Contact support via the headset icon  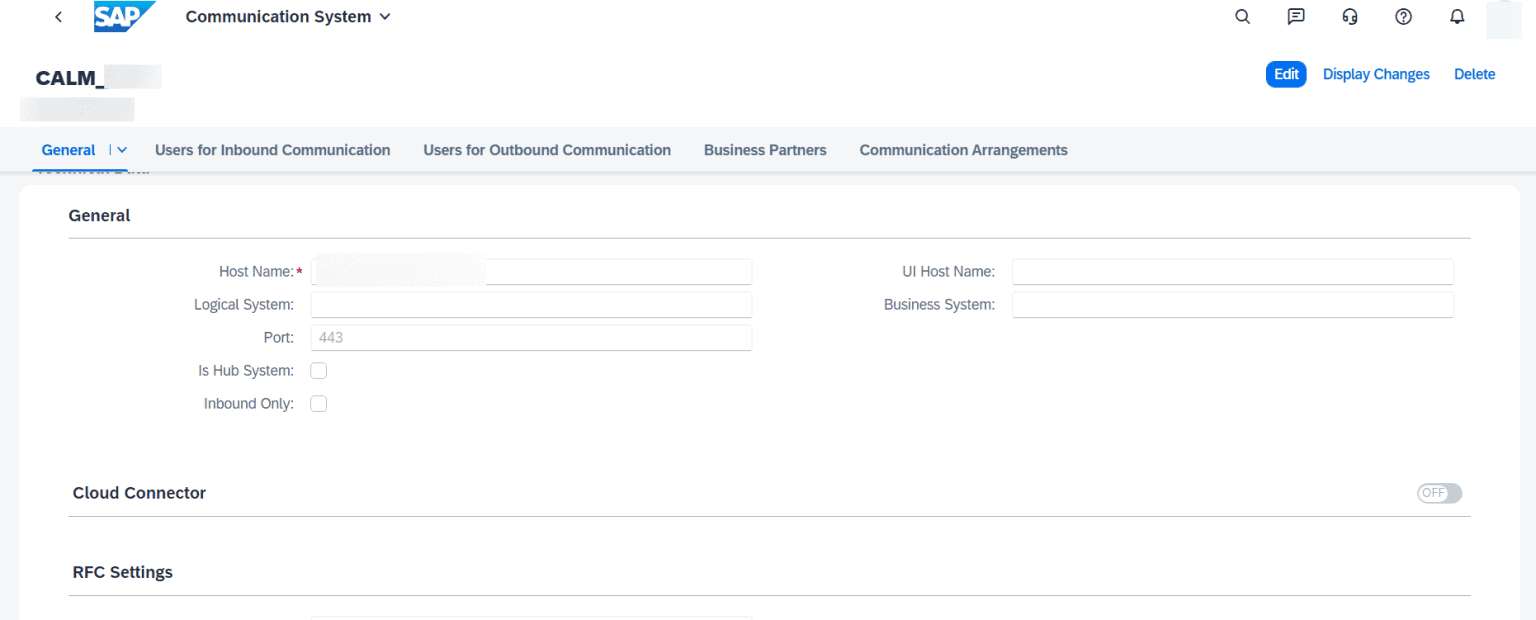(1350, 17)
